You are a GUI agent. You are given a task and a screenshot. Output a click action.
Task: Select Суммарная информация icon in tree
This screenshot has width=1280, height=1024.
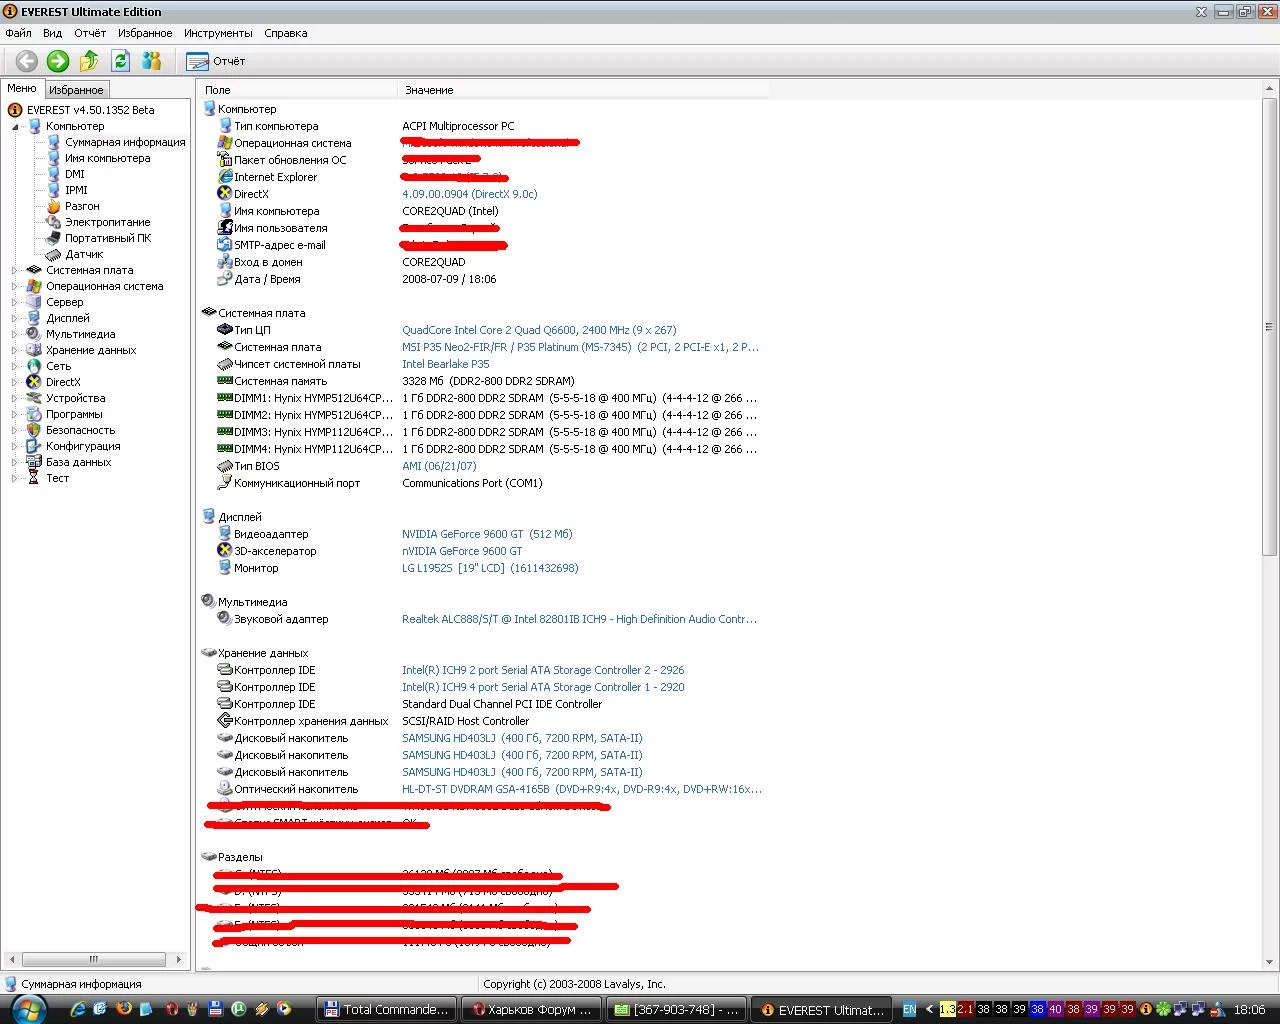pyautogui.click(x=54, y=142)
